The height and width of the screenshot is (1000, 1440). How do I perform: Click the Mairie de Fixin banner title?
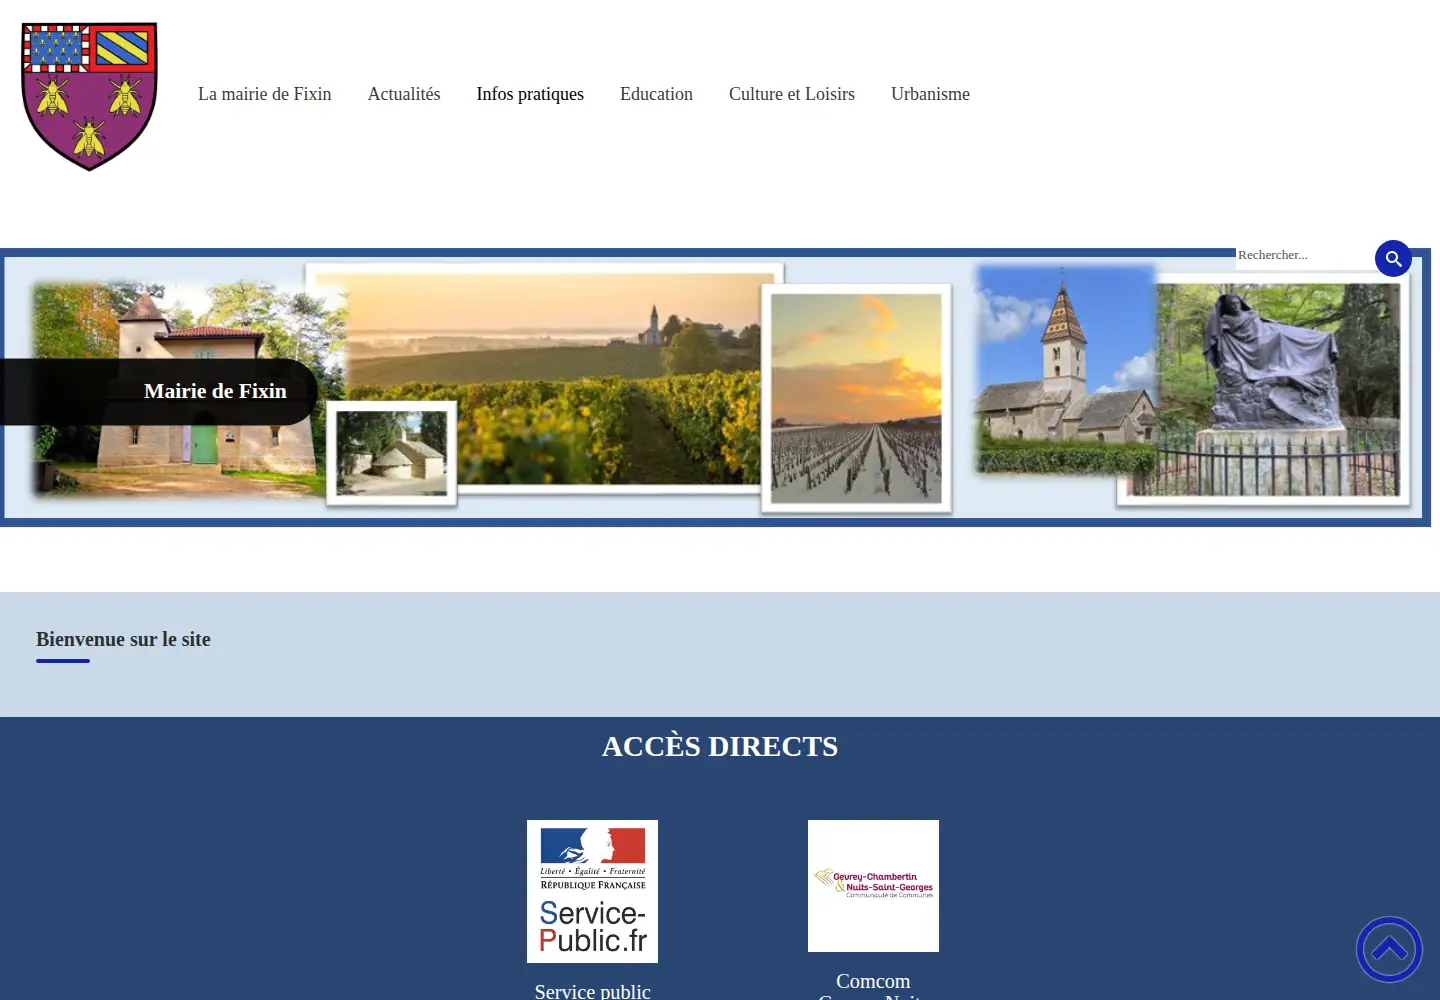click(215, 391)
